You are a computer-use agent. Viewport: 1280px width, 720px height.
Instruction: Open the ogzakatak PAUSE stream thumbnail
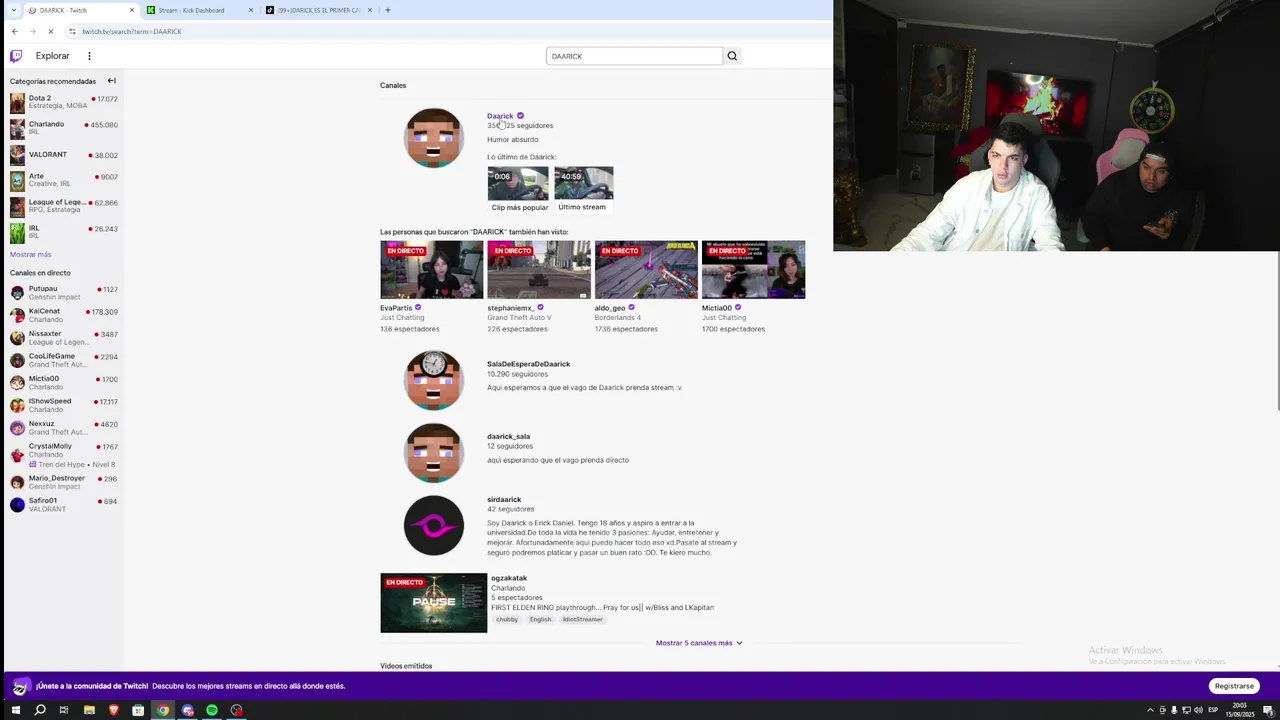pos(433,603)
